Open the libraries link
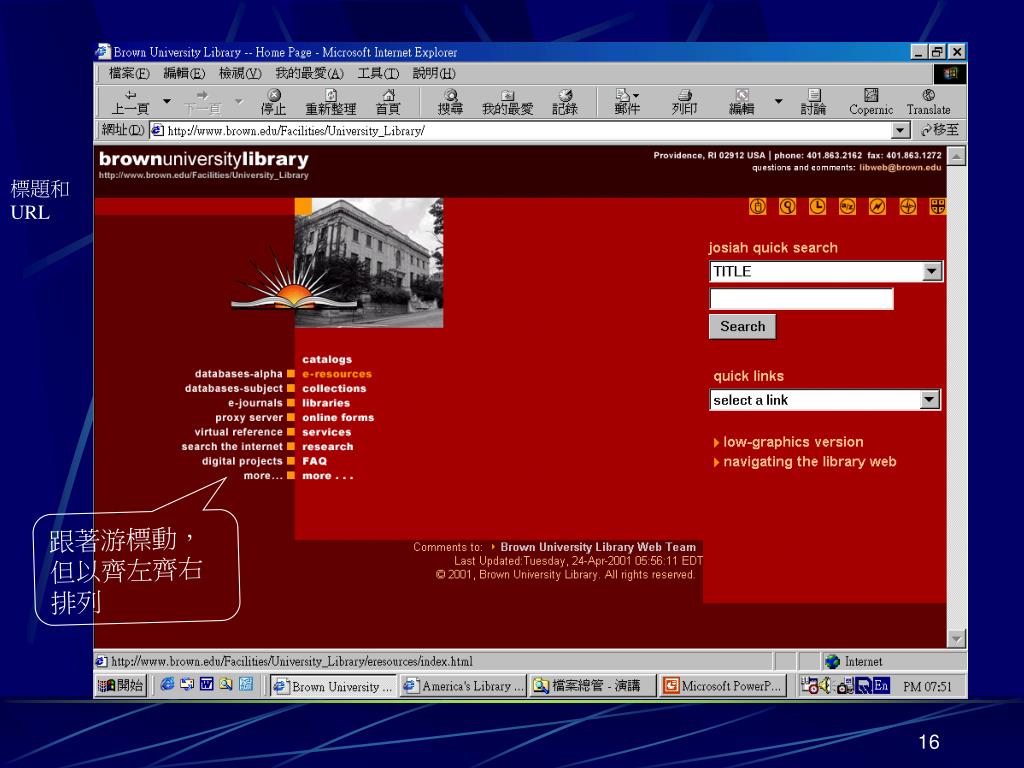1024x768 pixels. tap(326, 403)
